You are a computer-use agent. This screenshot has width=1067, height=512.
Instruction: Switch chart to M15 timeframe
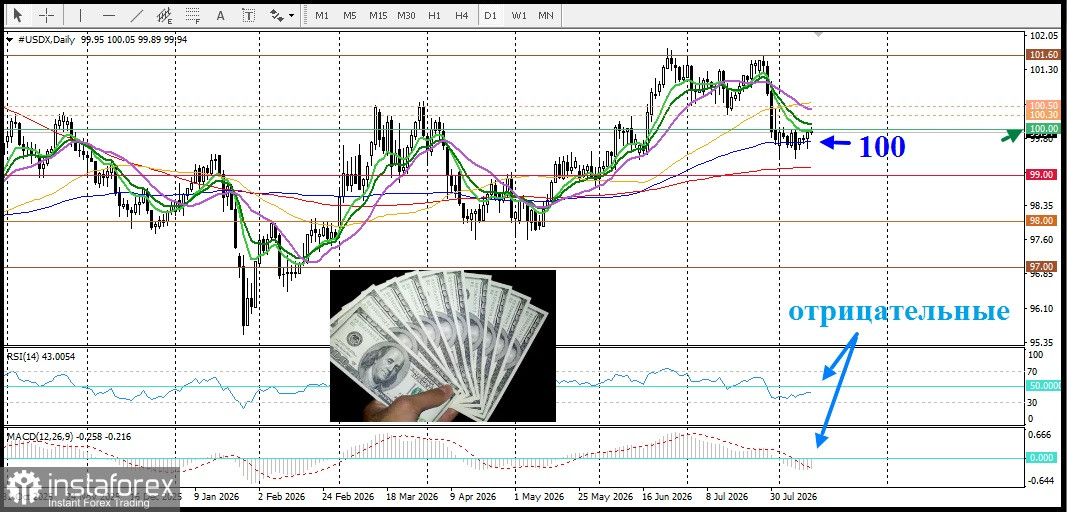coord(378,15)
